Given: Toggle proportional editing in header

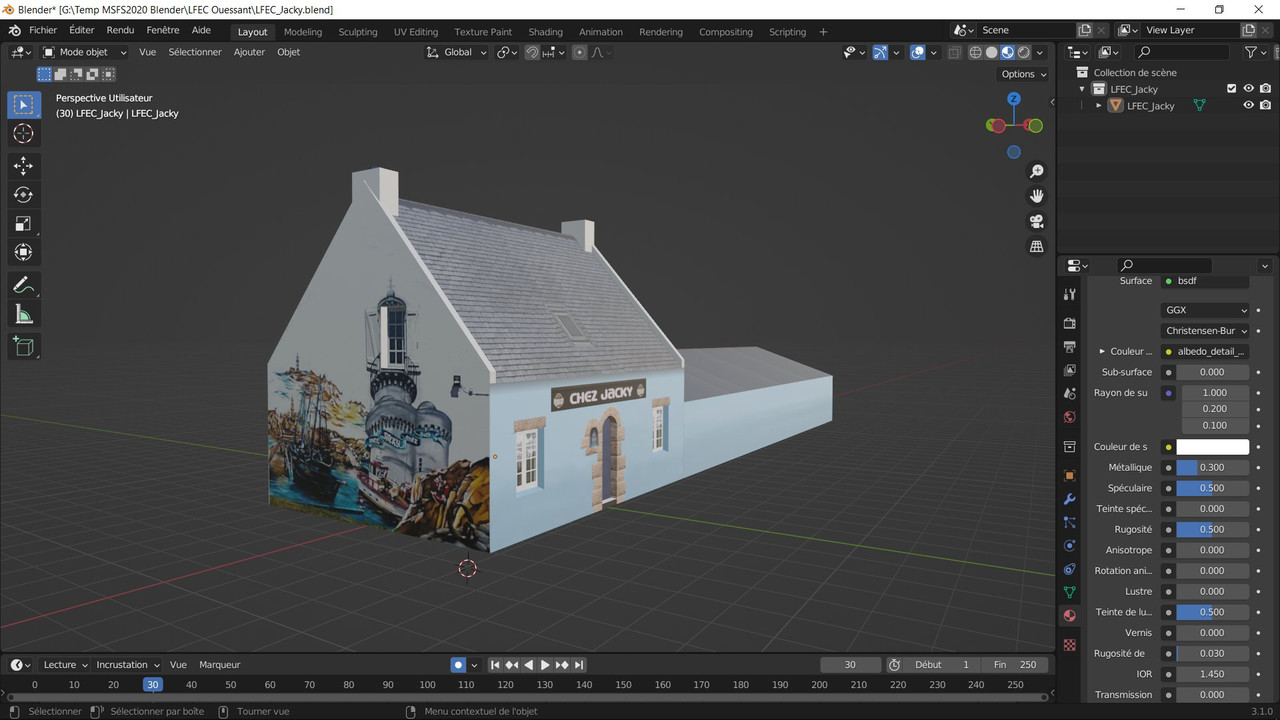Looking at the screenshot, I should (580, 52).
